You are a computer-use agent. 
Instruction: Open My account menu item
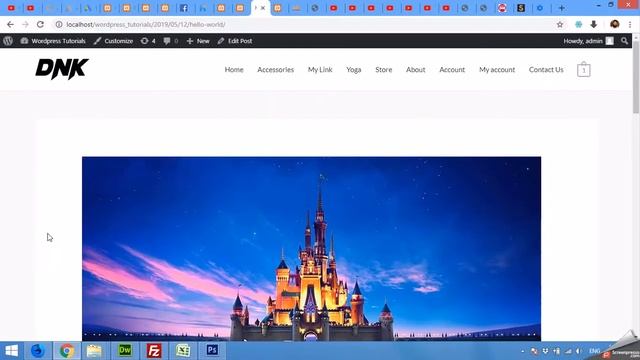[497, 70]
